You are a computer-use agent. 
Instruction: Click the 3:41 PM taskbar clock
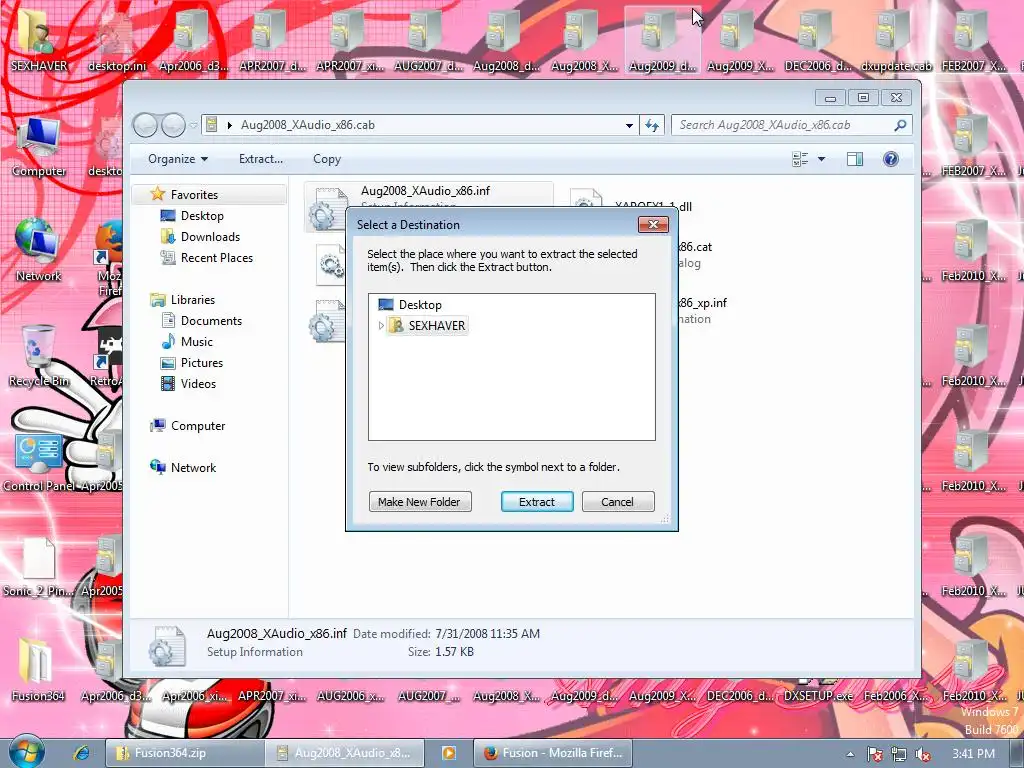973,754
